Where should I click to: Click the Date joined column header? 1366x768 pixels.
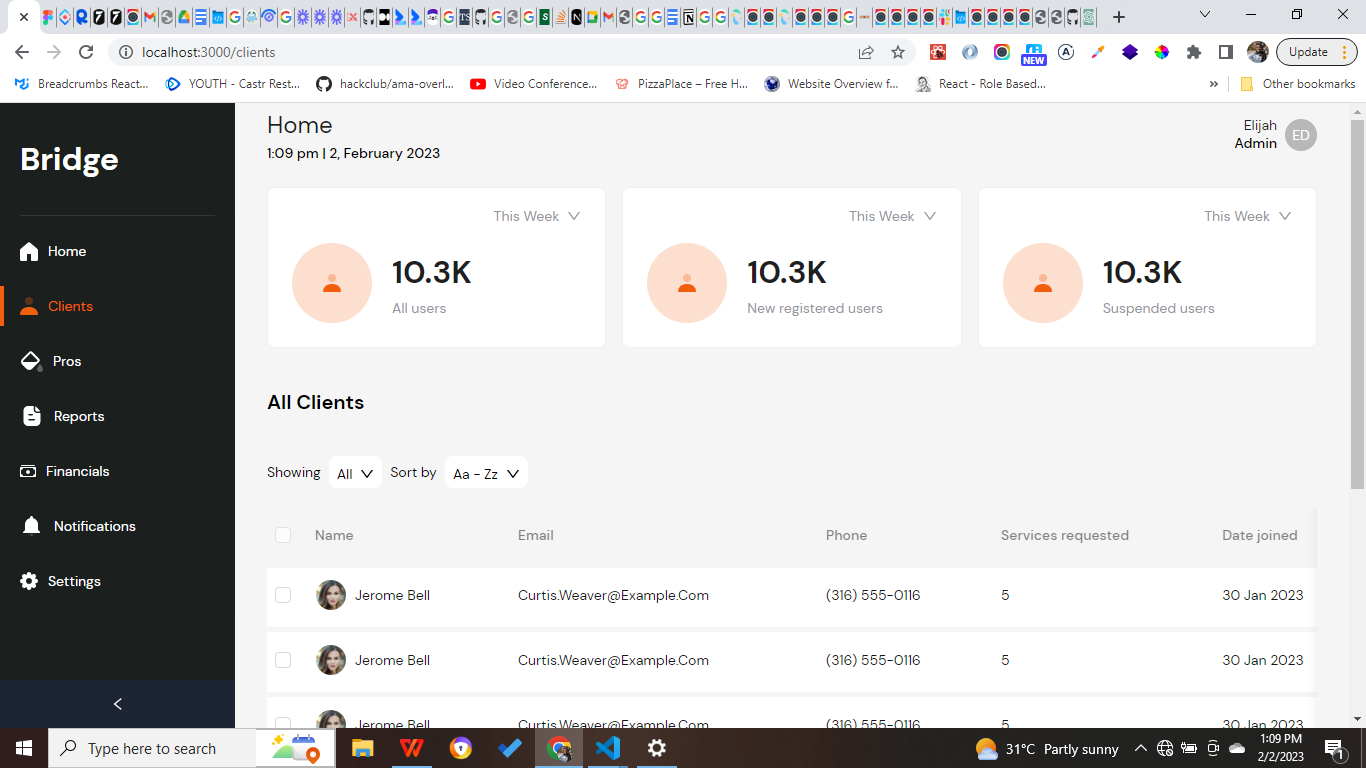tap(1260, 535)
